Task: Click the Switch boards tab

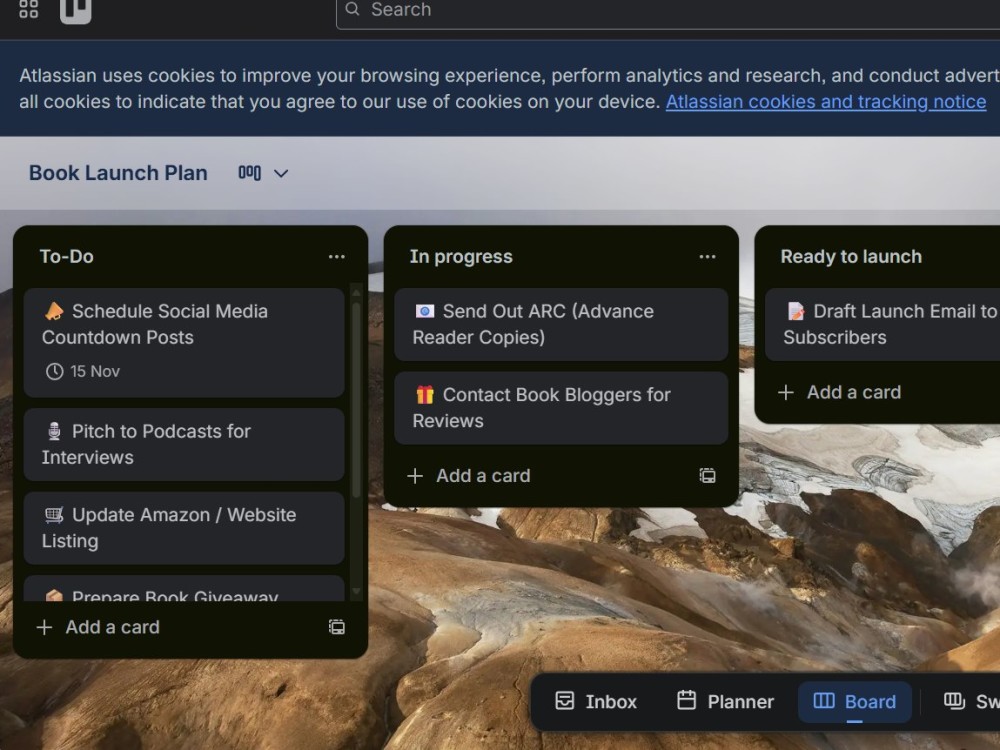Action: (971, 702)
